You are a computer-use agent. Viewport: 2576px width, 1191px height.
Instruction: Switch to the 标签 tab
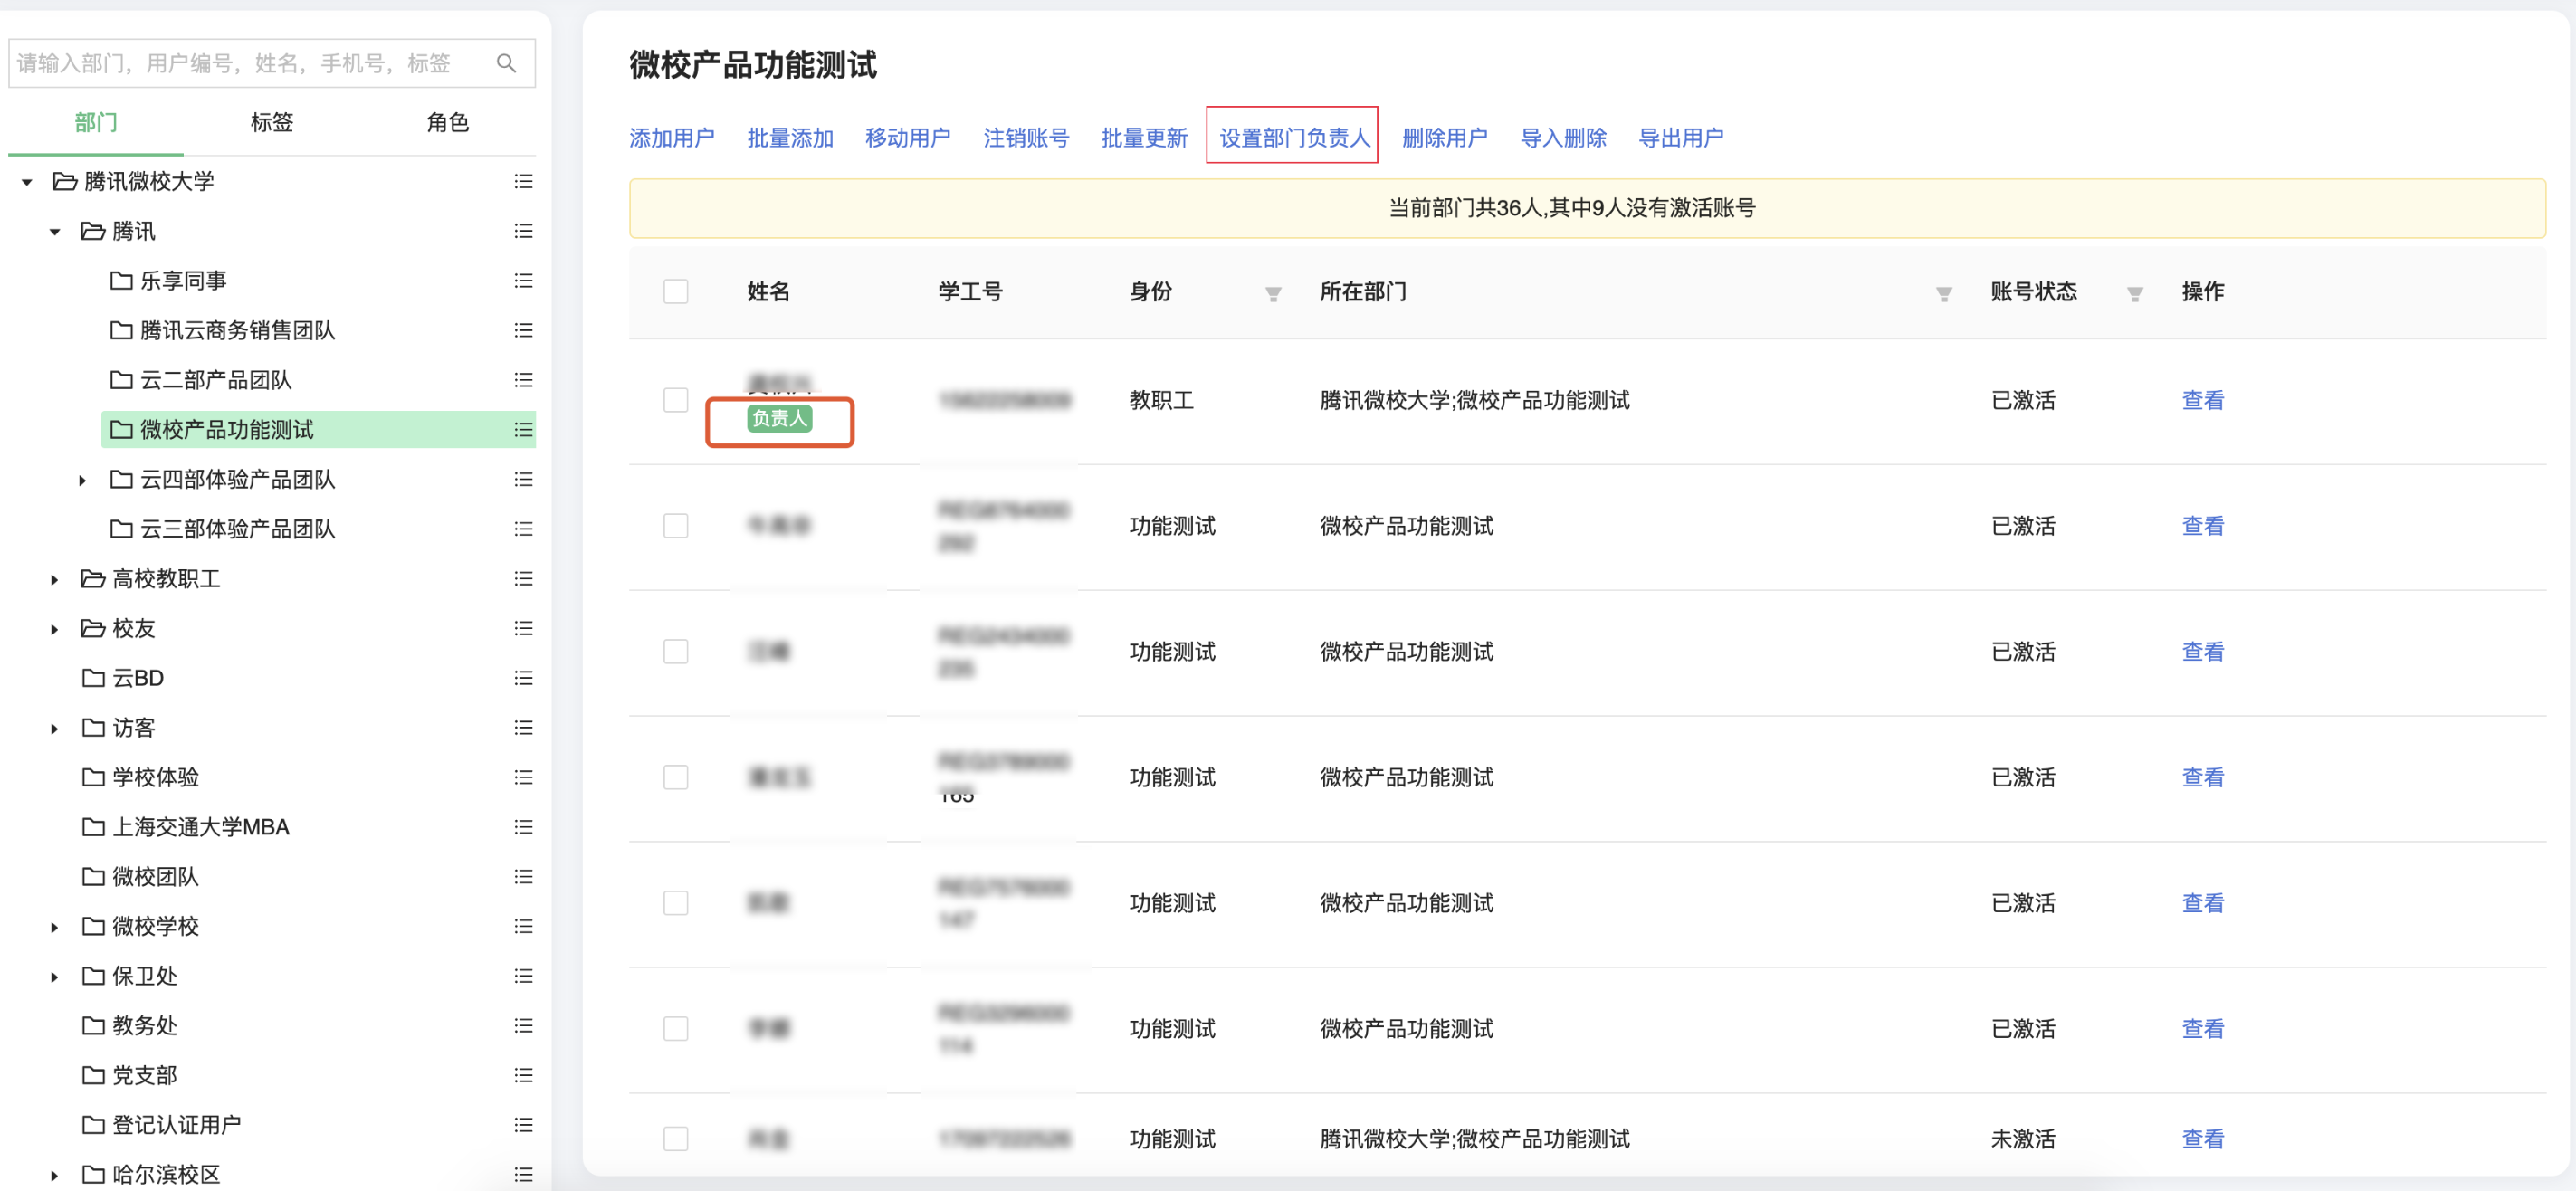(x=272, y=123)
